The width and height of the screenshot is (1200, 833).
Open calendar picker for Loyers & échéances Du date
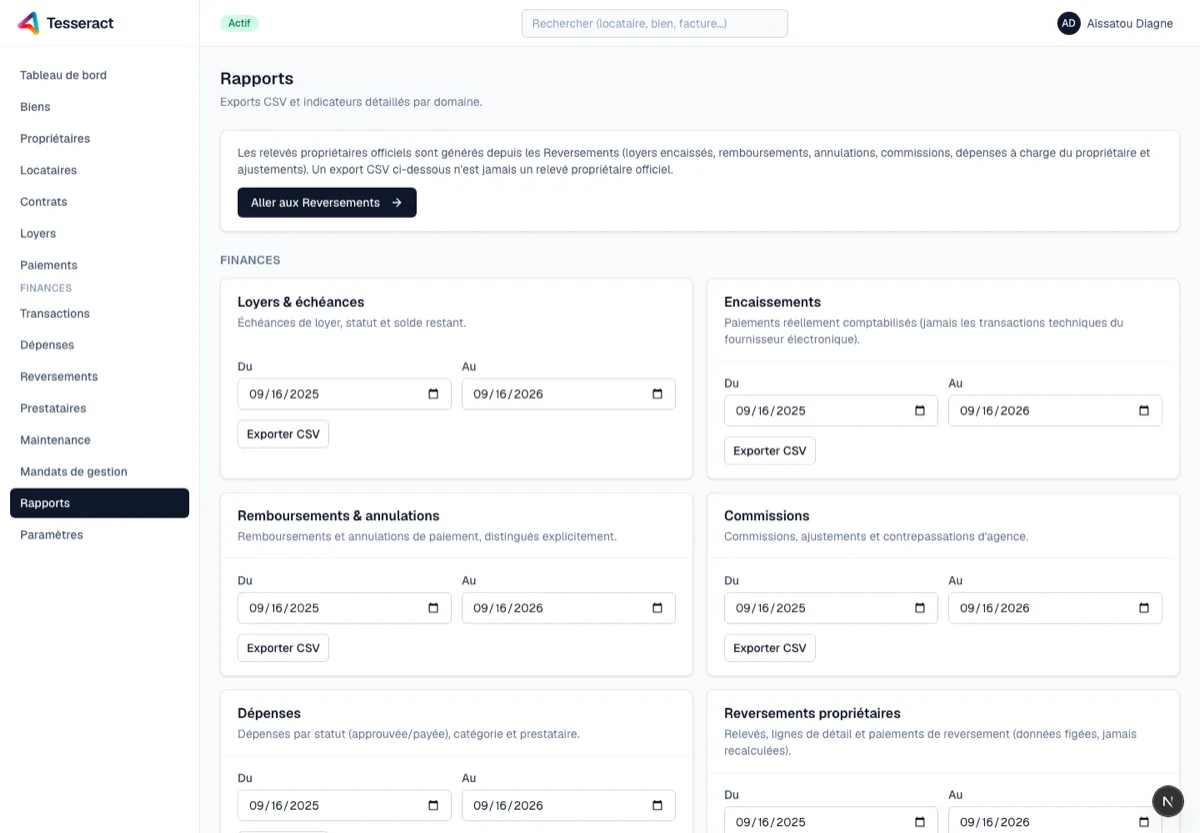point(433,394)
